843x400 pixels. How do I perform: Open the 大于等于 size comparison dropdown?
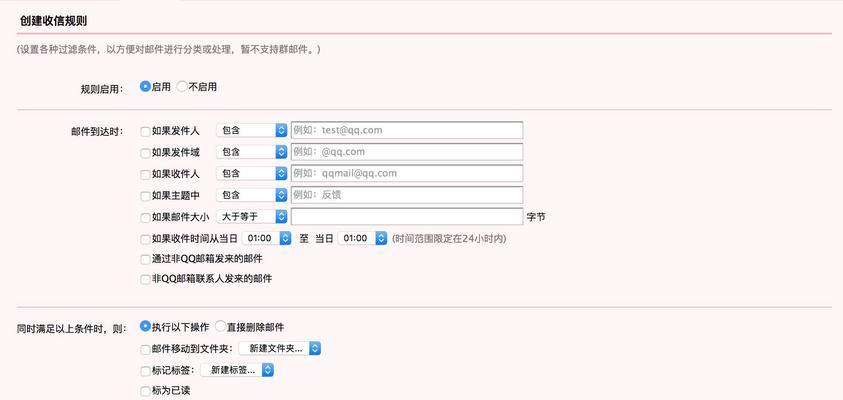[252, 217]
